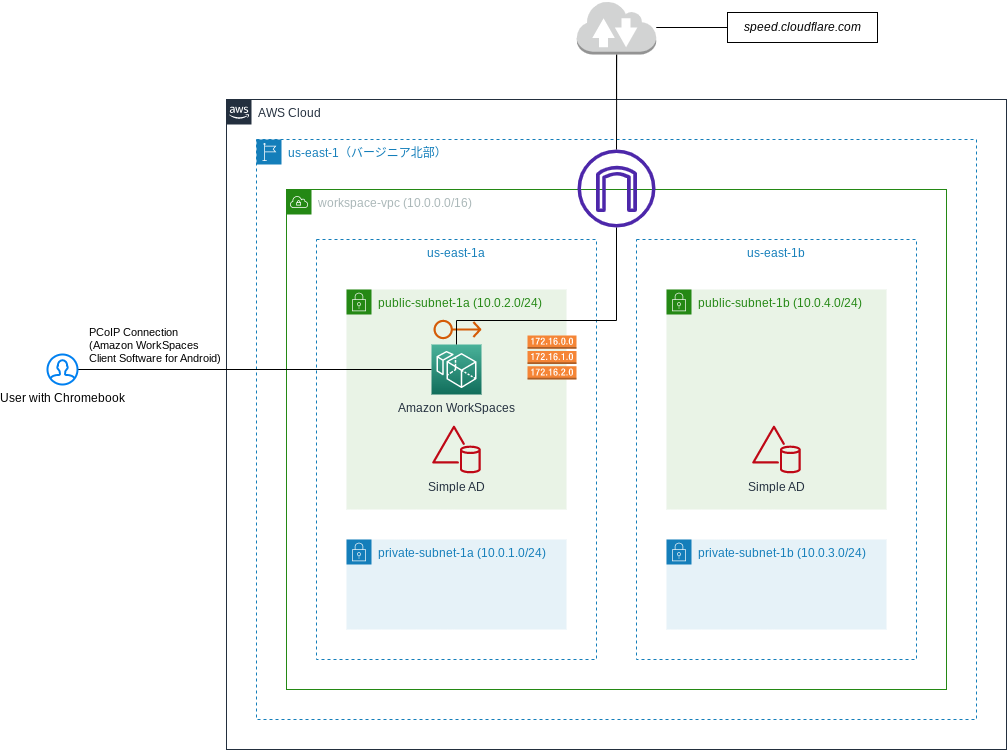The image size is (1007, 750).
Task: Select the speed.cloudflare.com box
Action: 802,28
